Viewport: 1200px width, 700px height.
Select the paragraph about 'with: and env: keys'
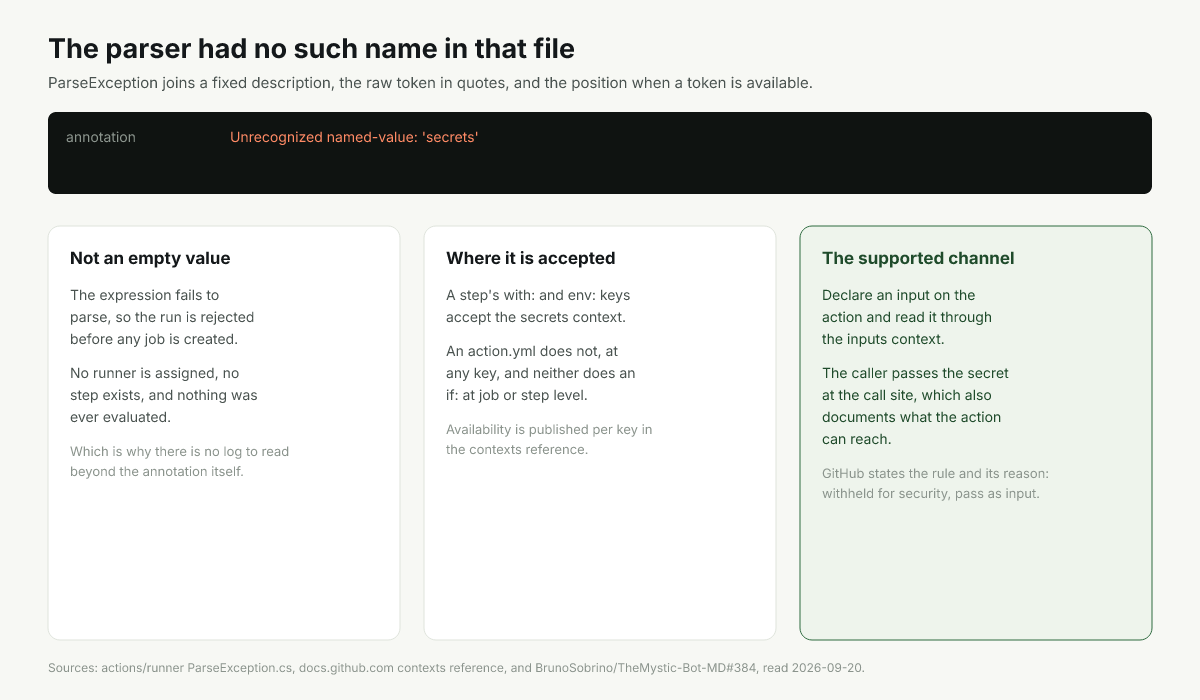pyautogui.click(x=538, y=306)
